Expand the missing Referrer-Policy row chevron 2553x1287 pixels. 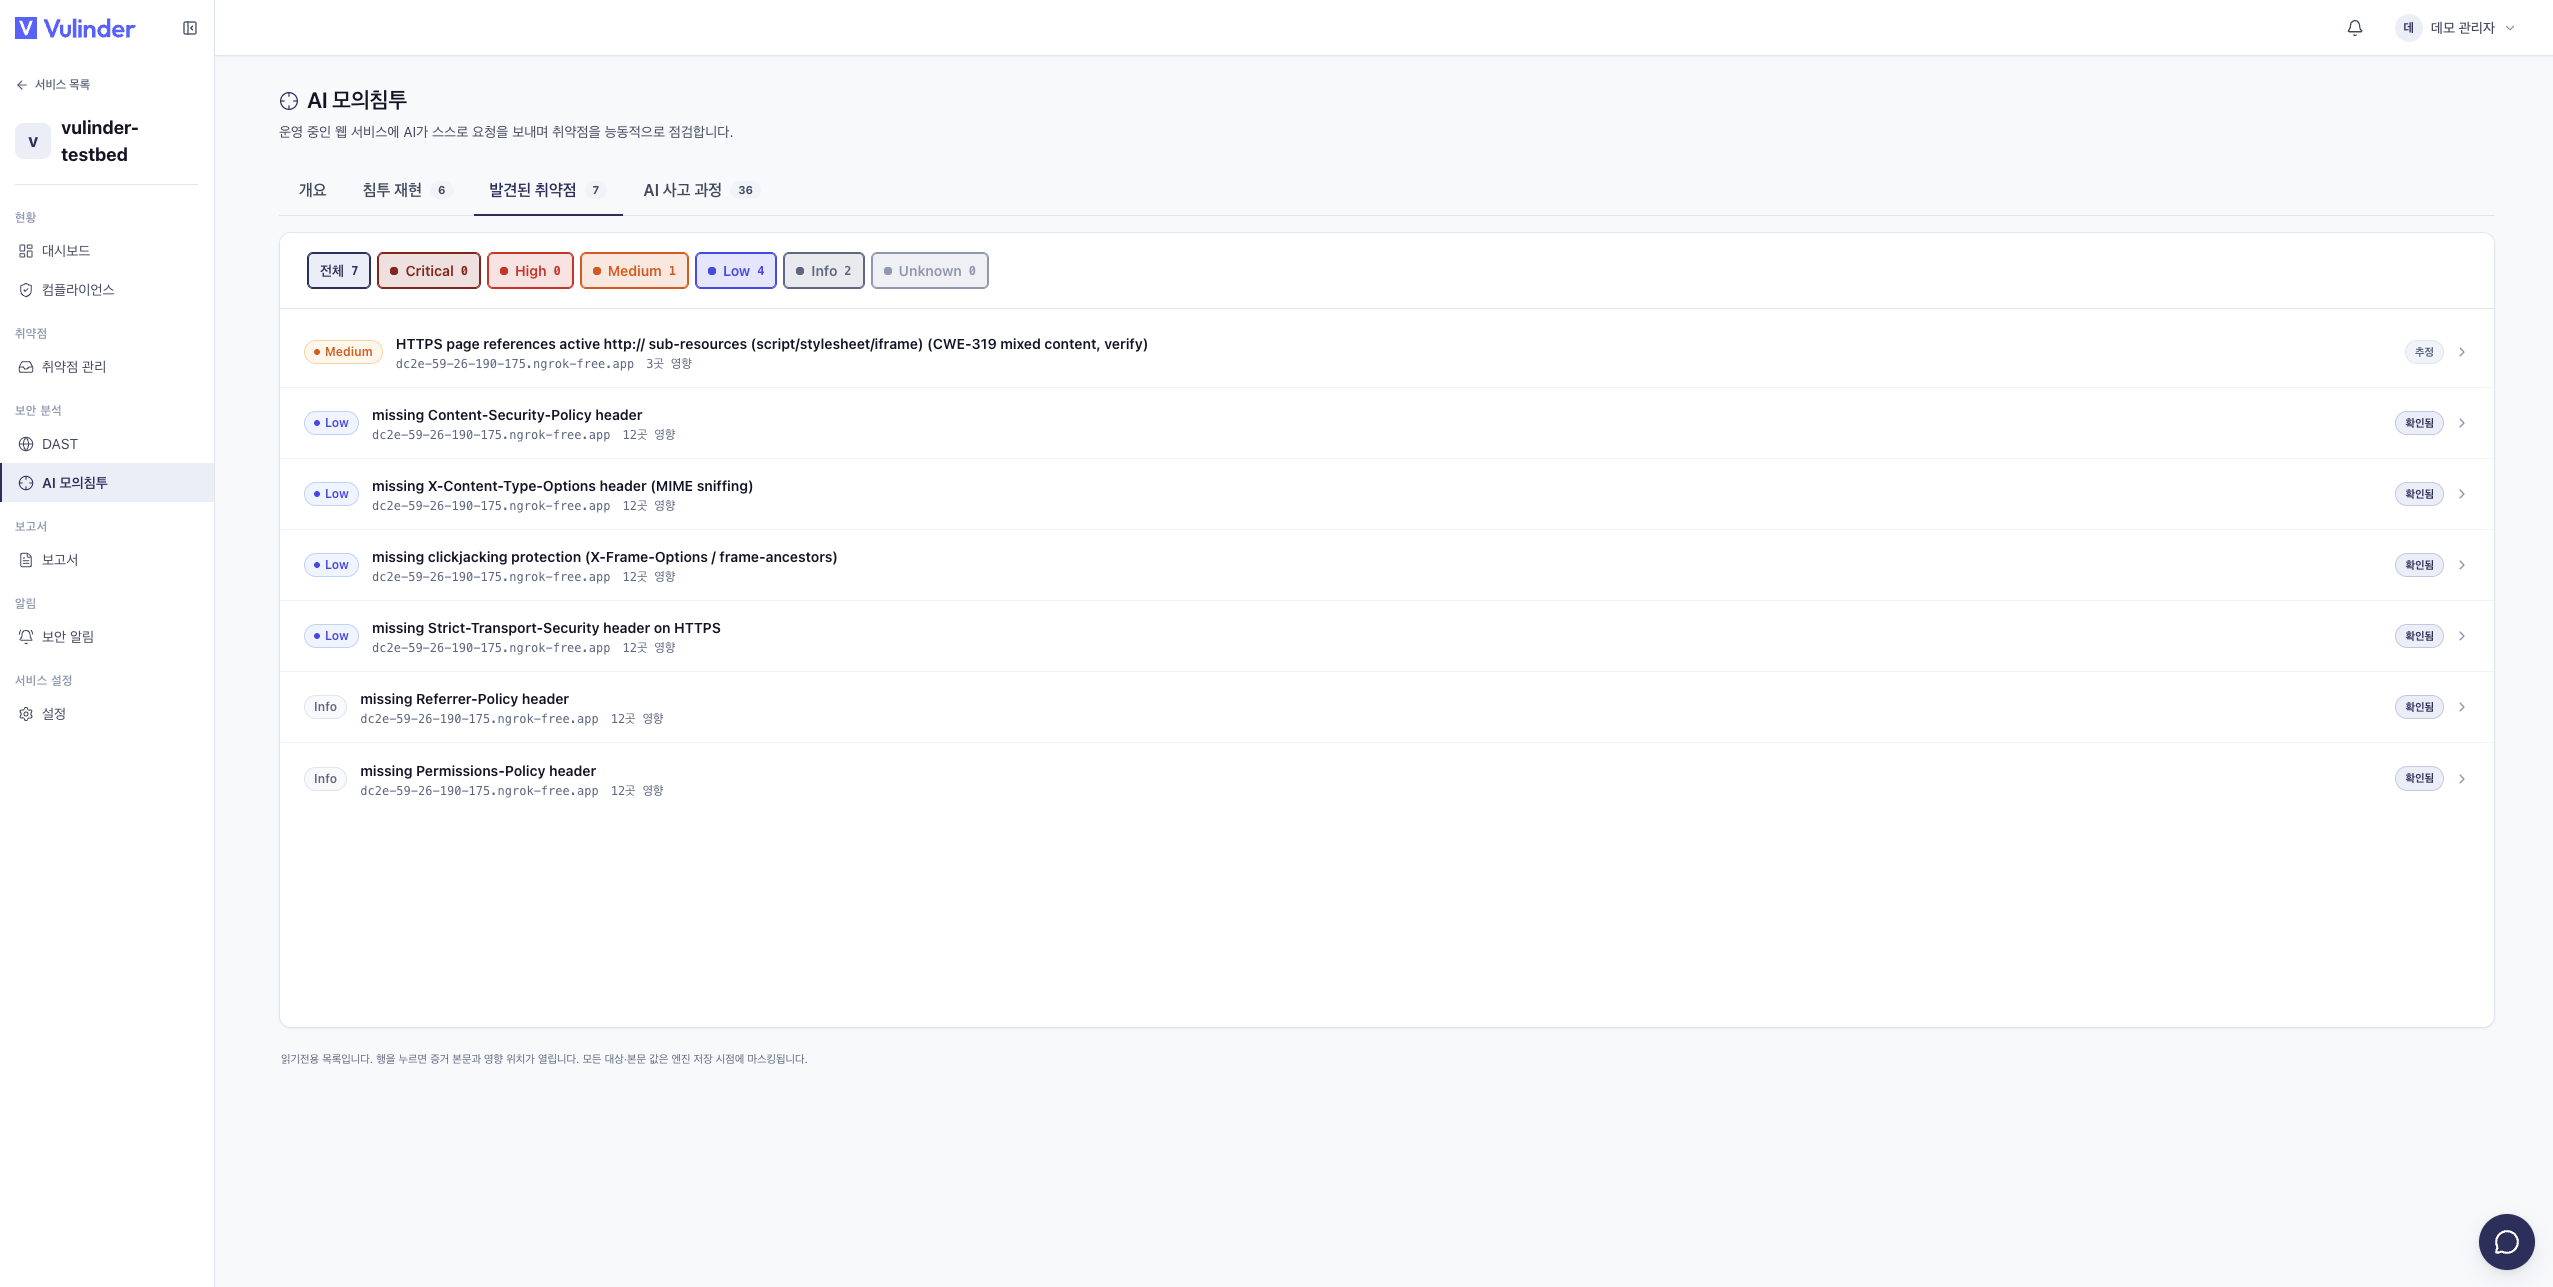click(2462, 707)
